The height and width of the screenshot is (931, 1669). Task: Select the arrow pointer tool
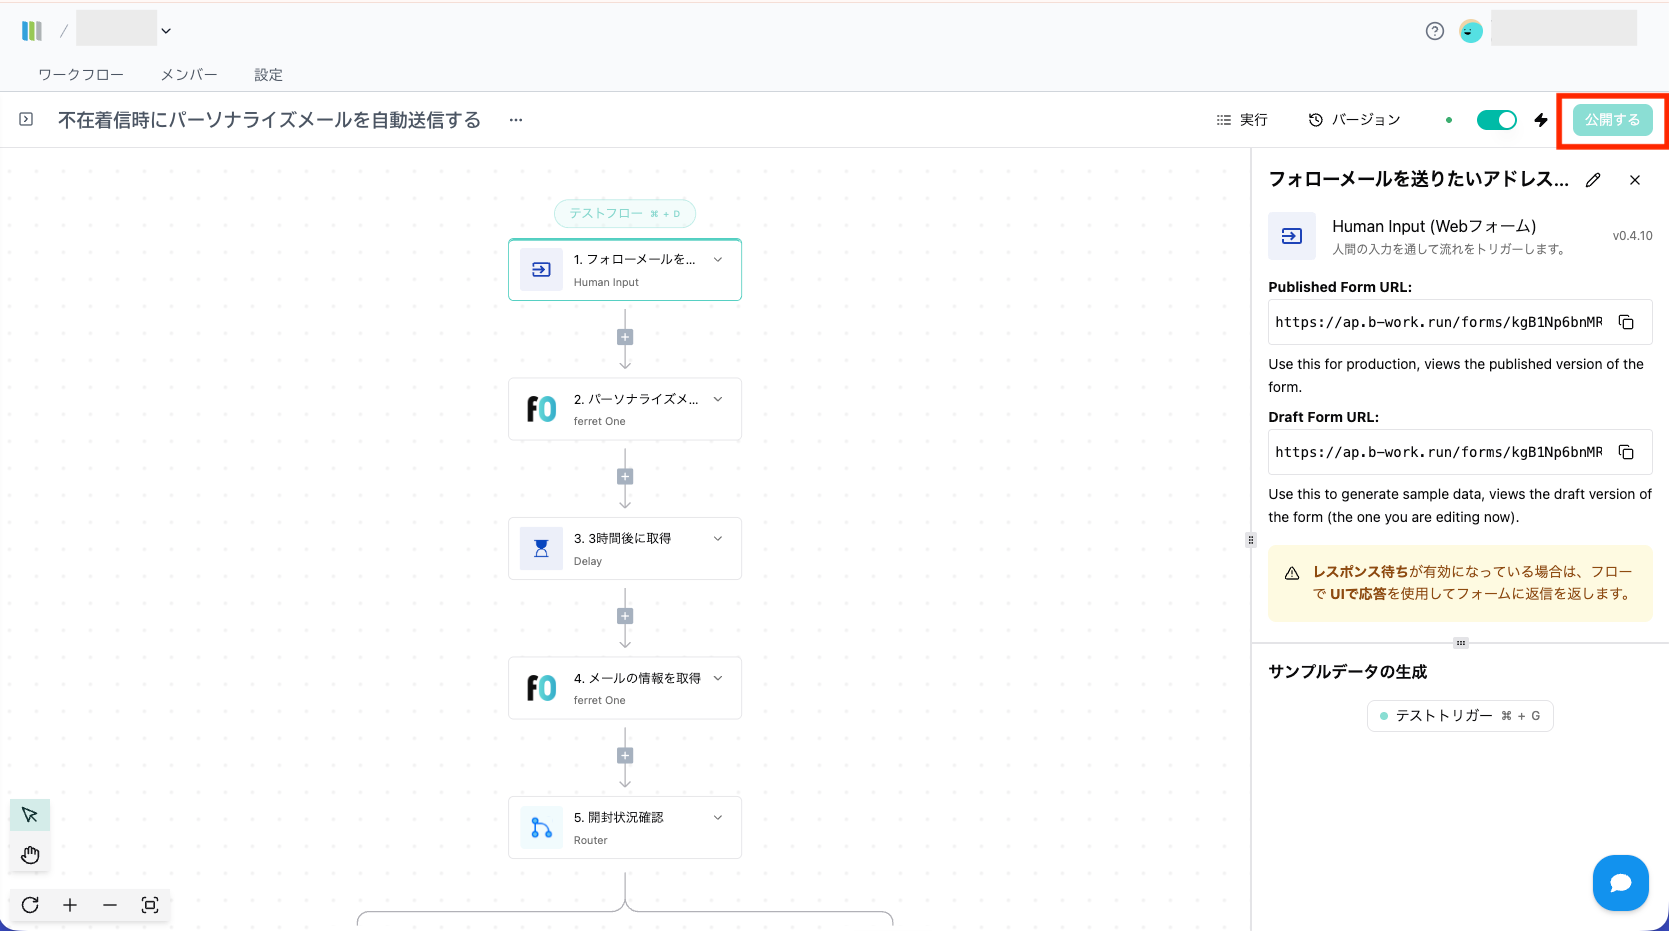pyautogui.click(x=30, y=815)
